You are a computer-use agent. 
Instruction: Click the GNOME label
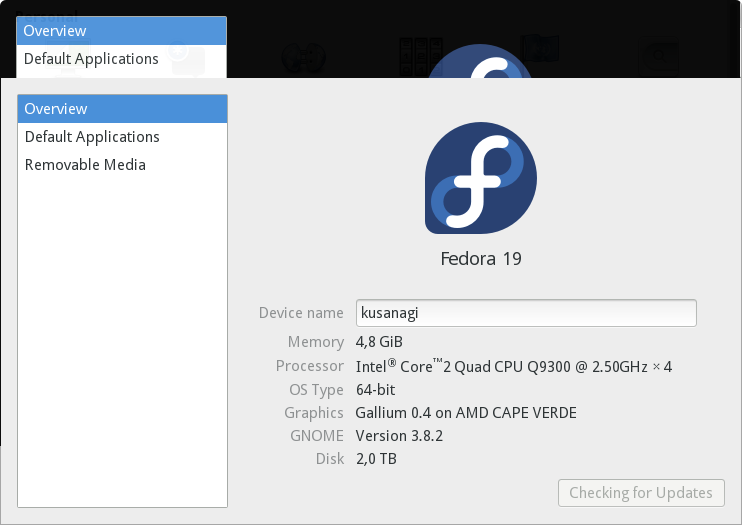[317, 436]
